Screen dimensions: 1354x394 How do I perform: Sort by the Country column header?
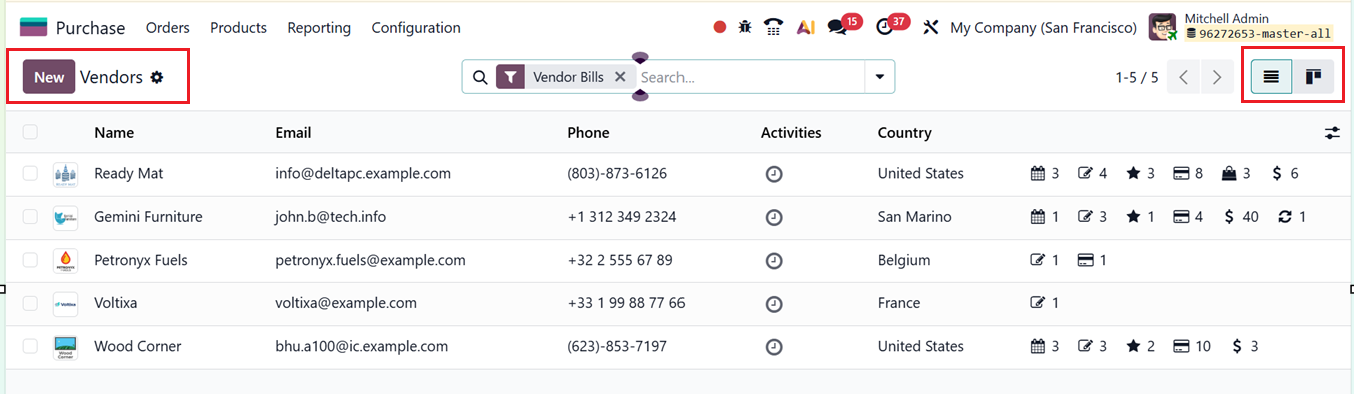pos(904,132)
